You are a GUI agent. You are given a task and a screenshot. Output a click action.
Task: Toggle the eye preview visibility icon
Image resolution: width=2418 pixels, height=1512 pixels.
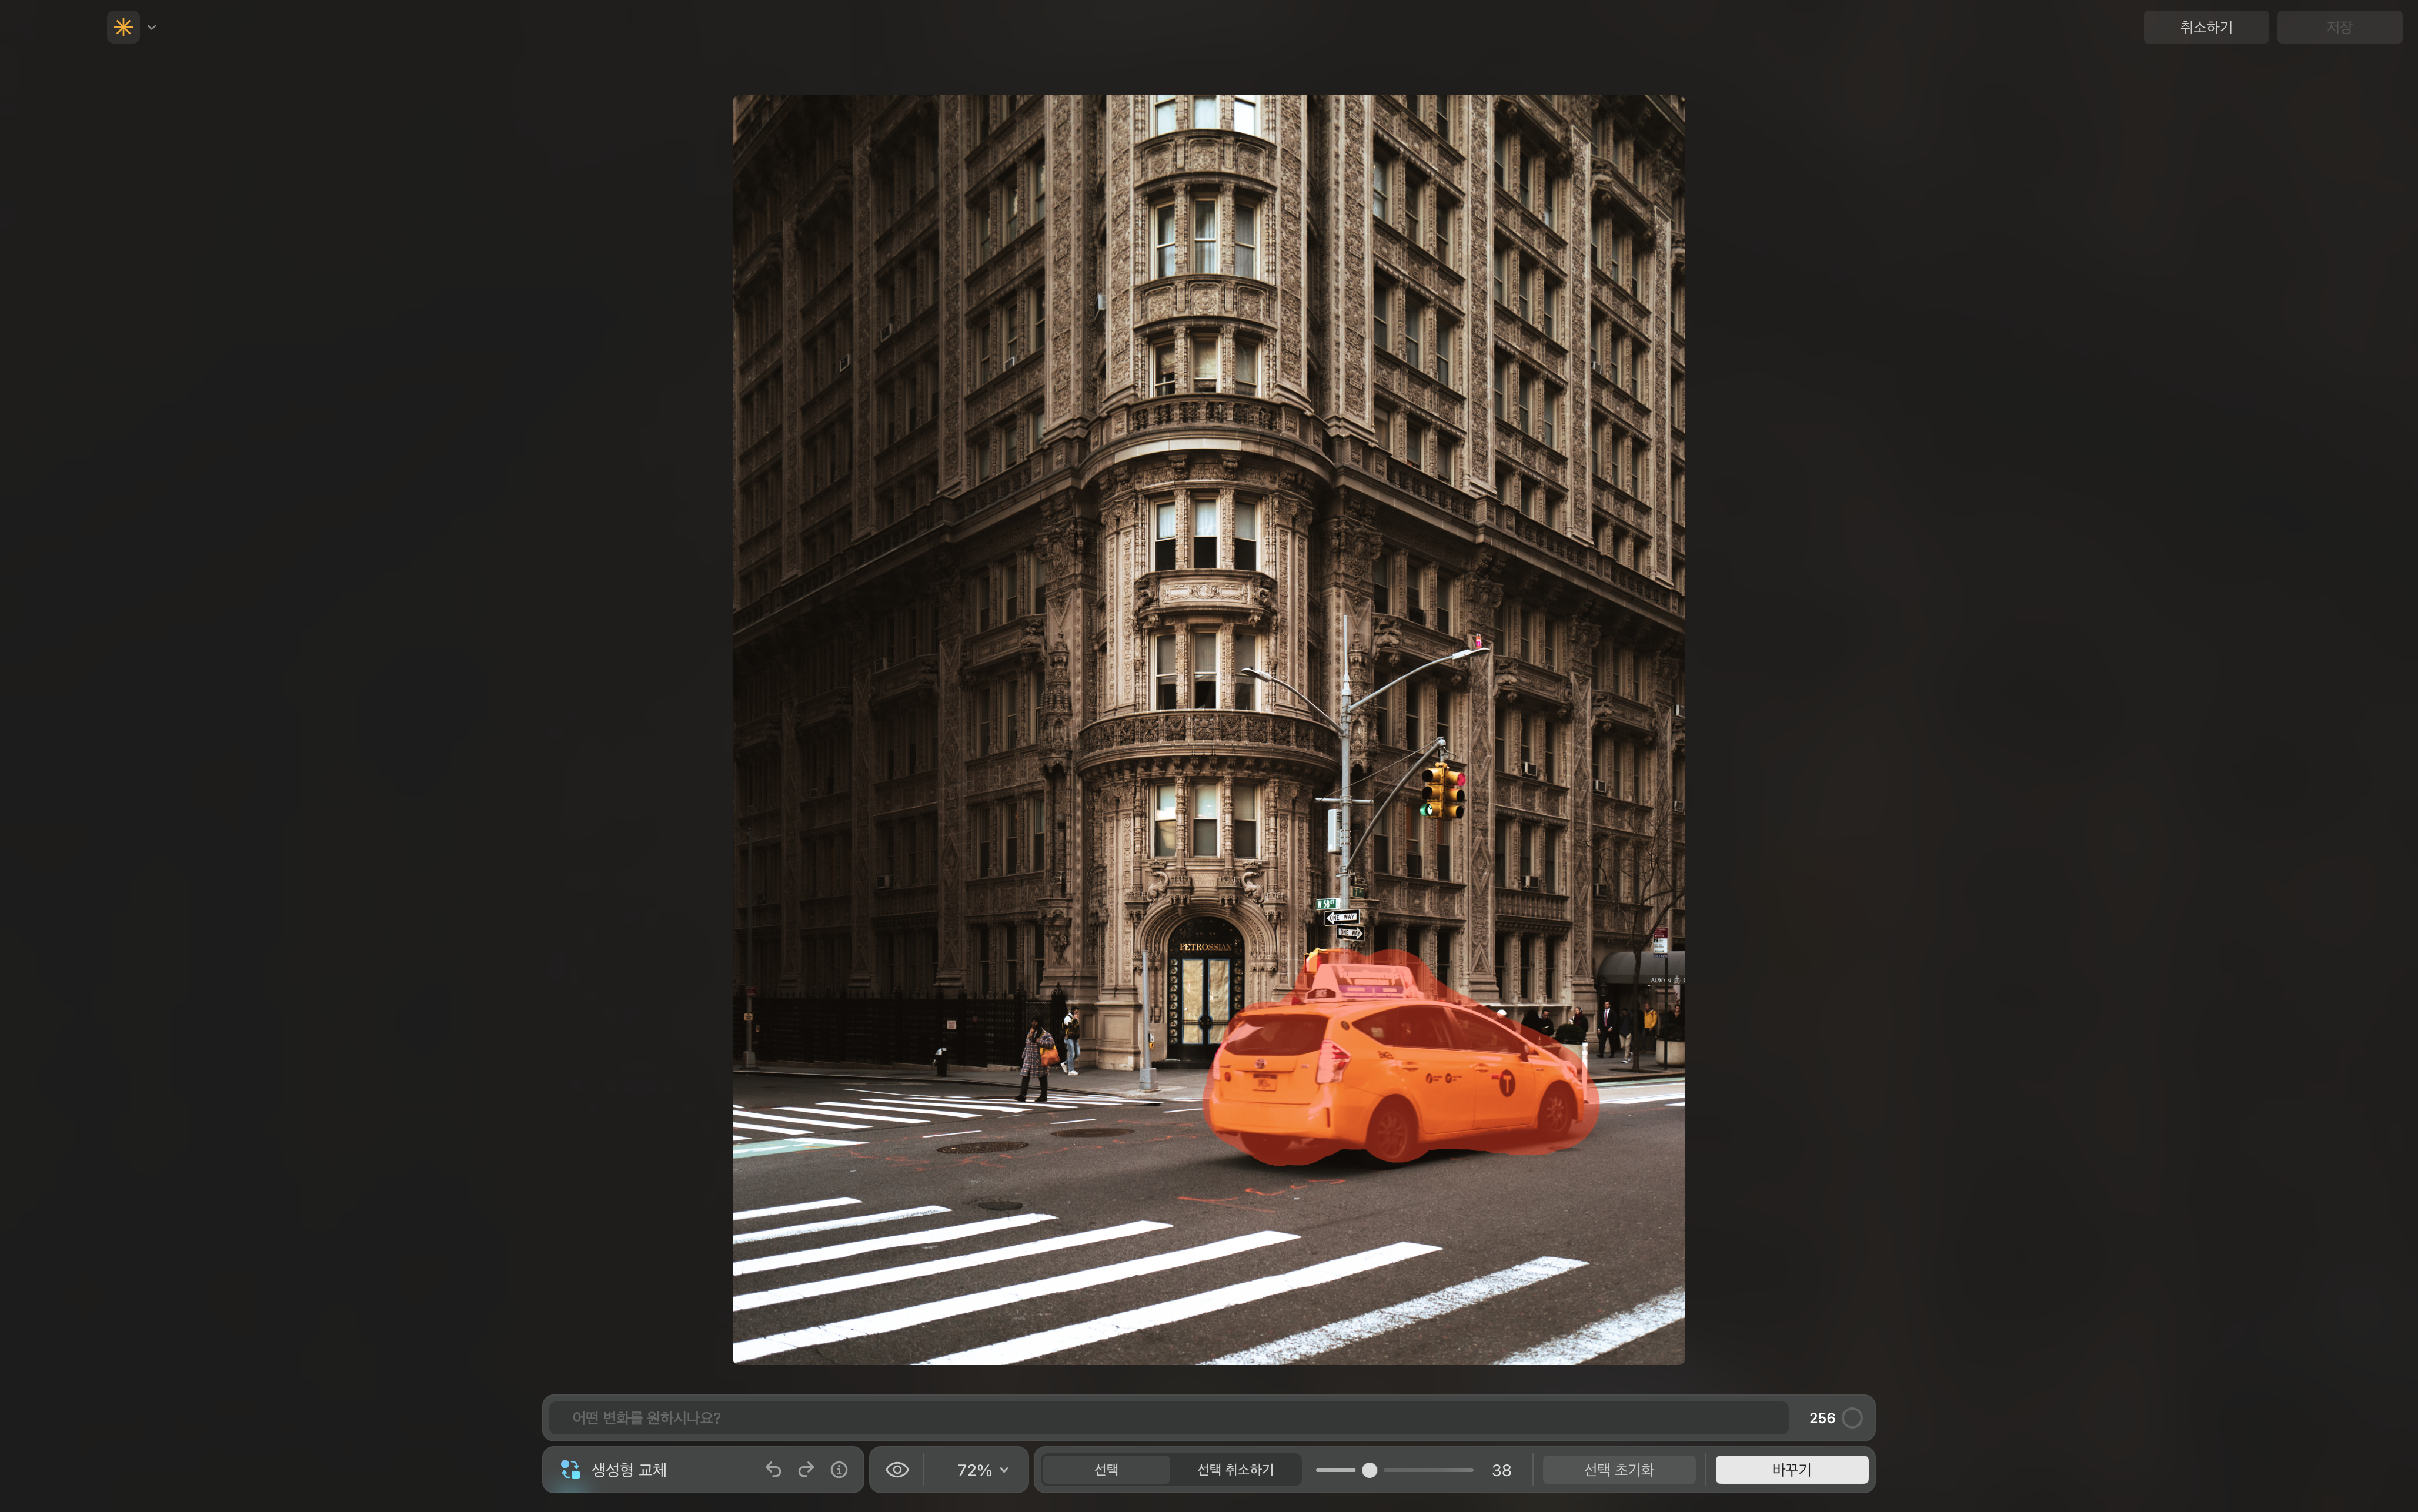coord(897,1469)
